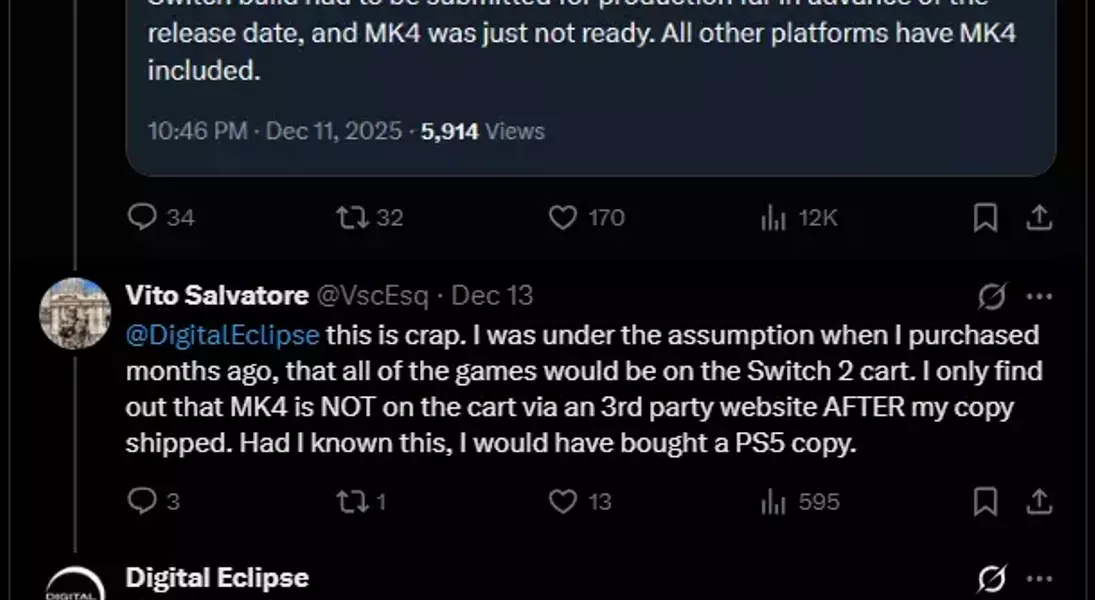Screen dimensions: 1095x600
Task: Click Vito Salvatore's profile avatar
Action: 75,313
